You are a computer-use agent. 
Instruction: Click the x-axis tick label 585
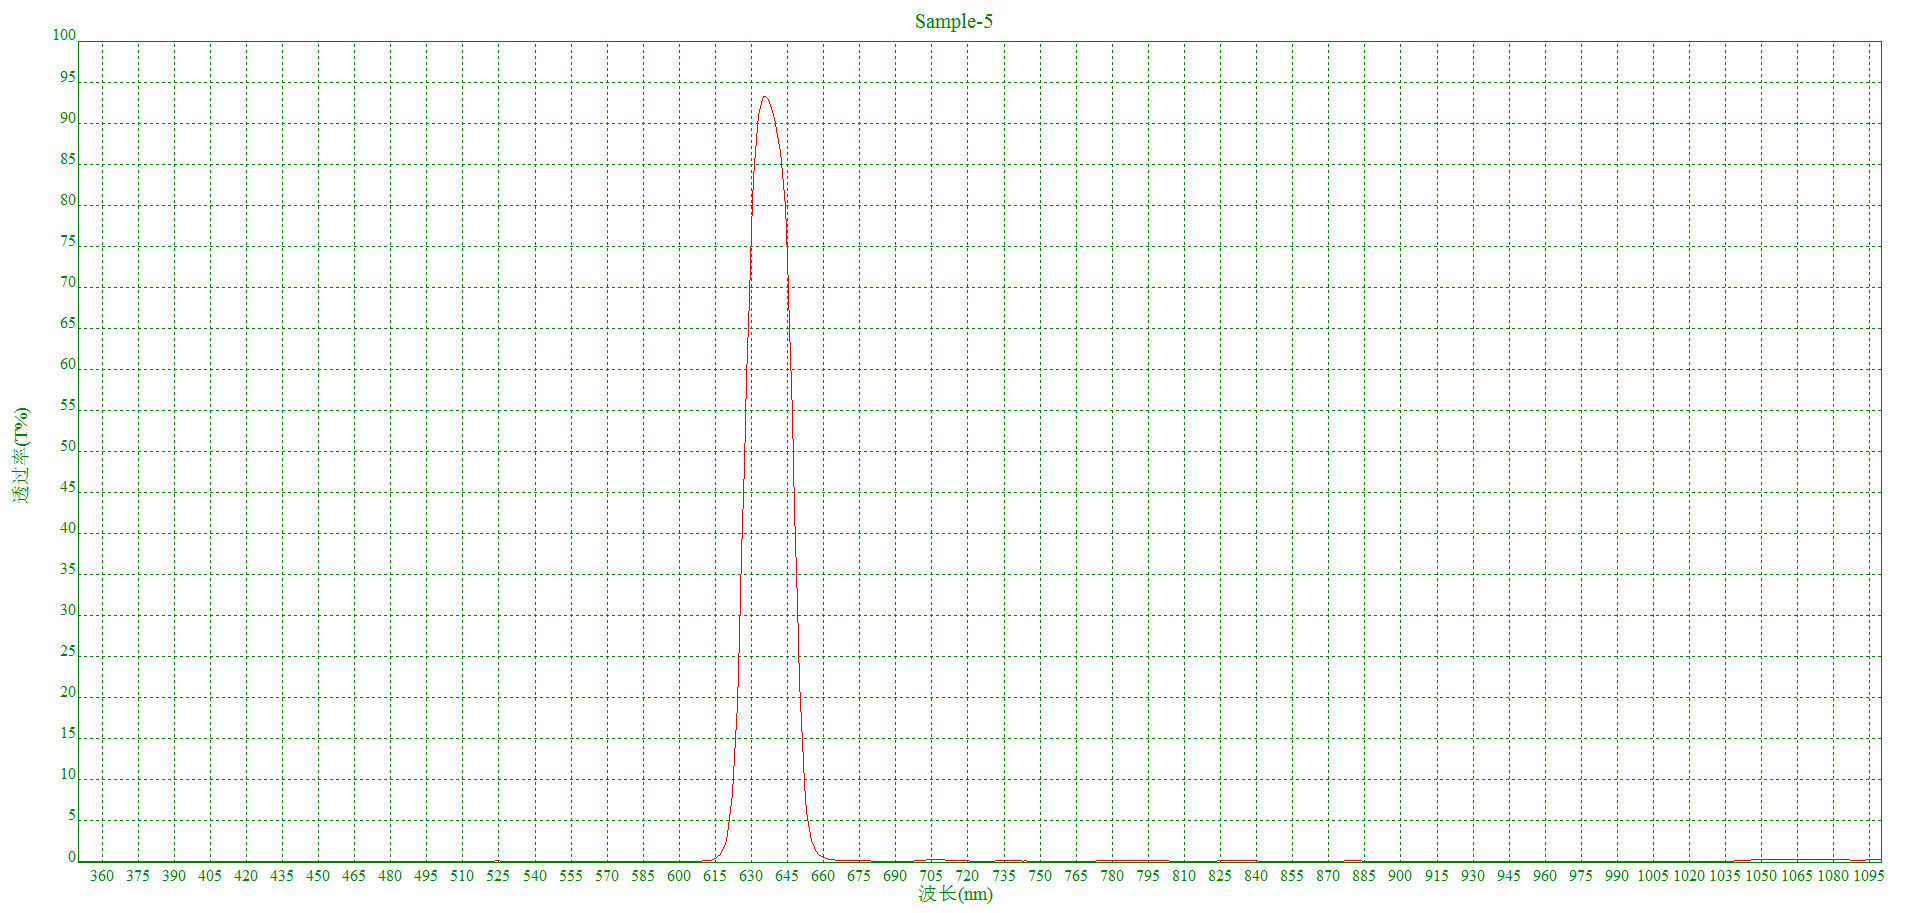pyautogui.click(x=643, y=876)
